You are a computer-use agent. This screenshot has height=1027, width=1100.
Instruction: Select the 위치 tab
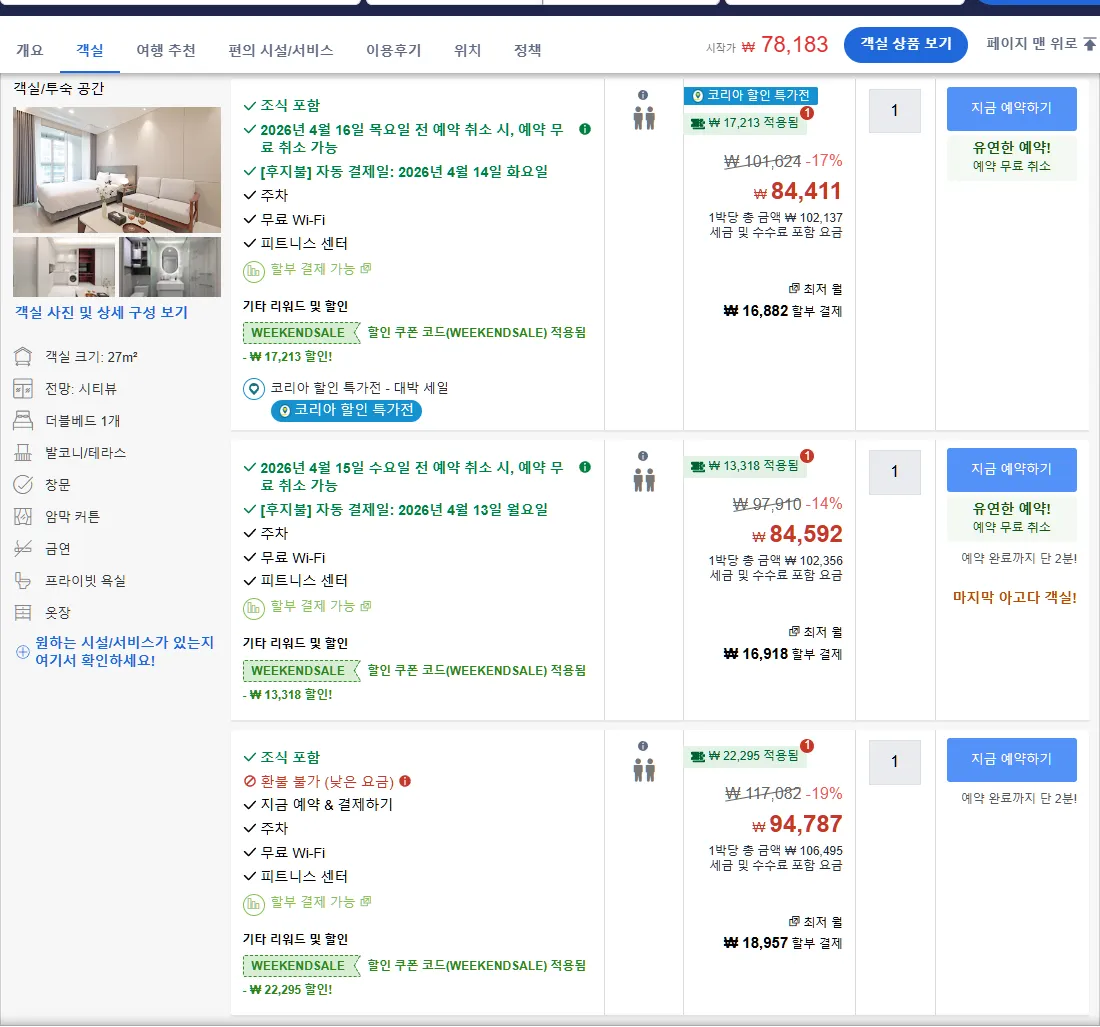(x=467, y=51)
